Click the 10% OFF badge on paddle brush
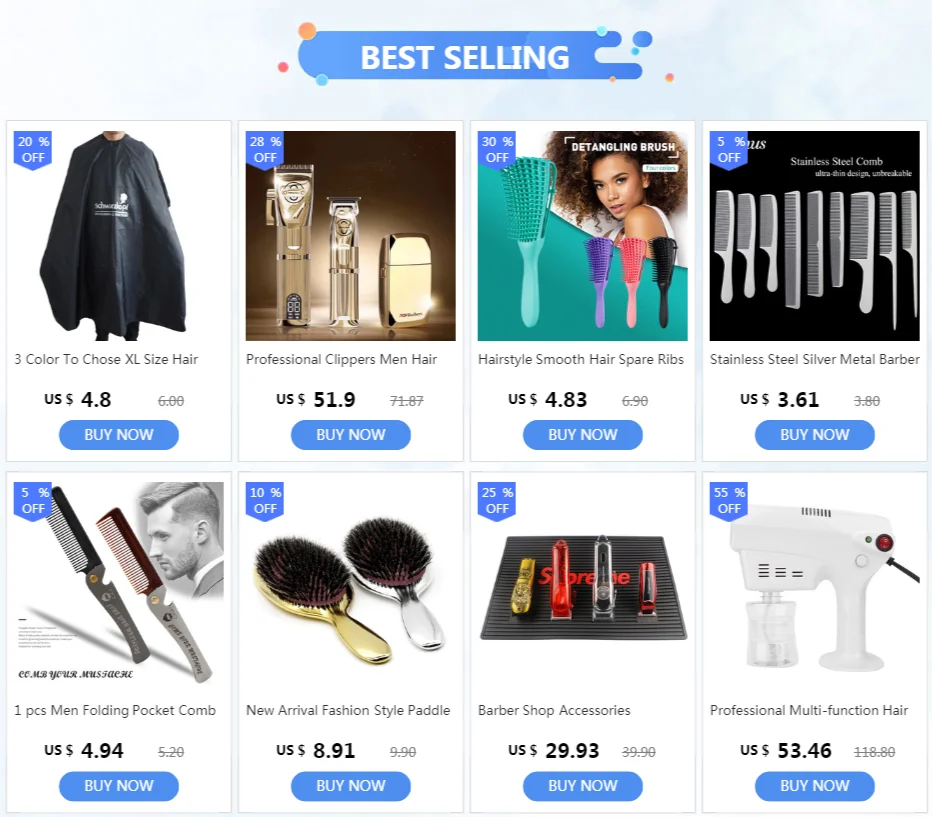This screenshot has height=817, width=932. pyautogui.click(x=265, y=501)
